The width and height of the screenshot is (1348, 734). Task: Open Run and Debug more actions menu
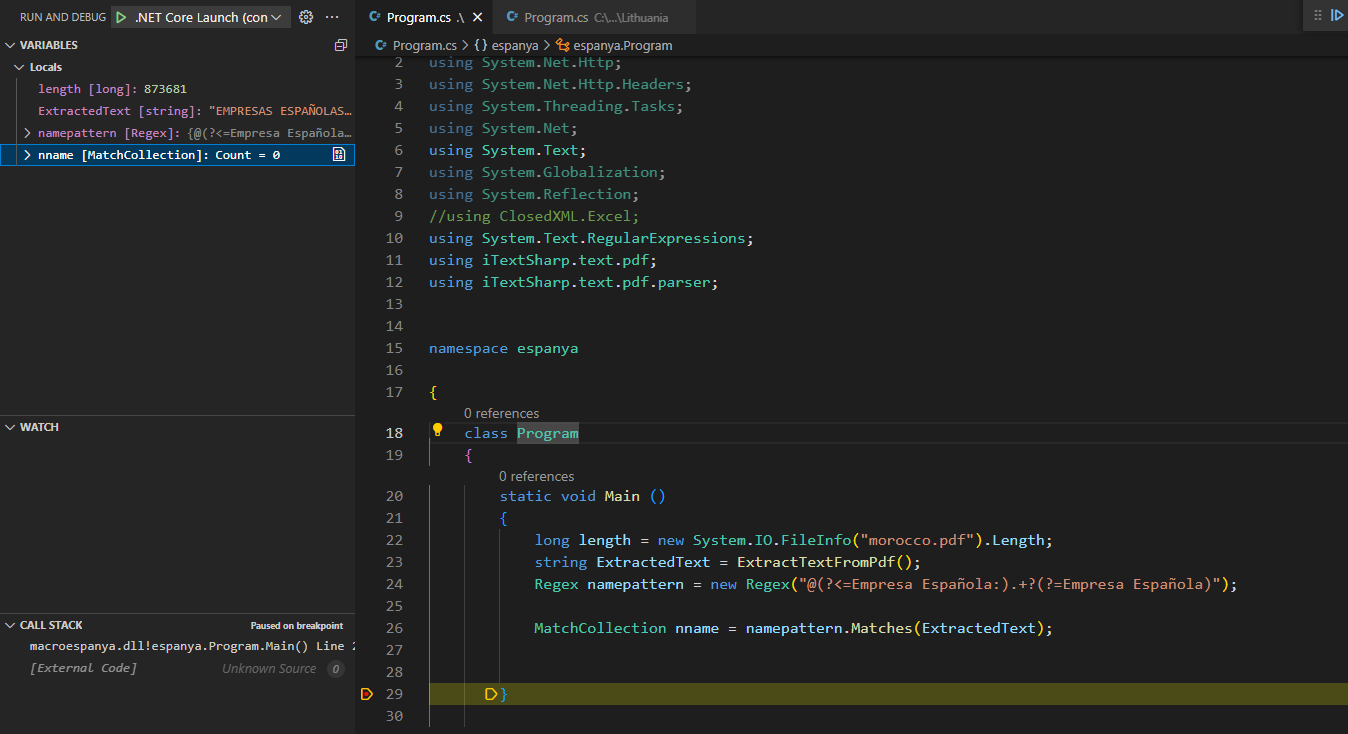coord(333,17)
